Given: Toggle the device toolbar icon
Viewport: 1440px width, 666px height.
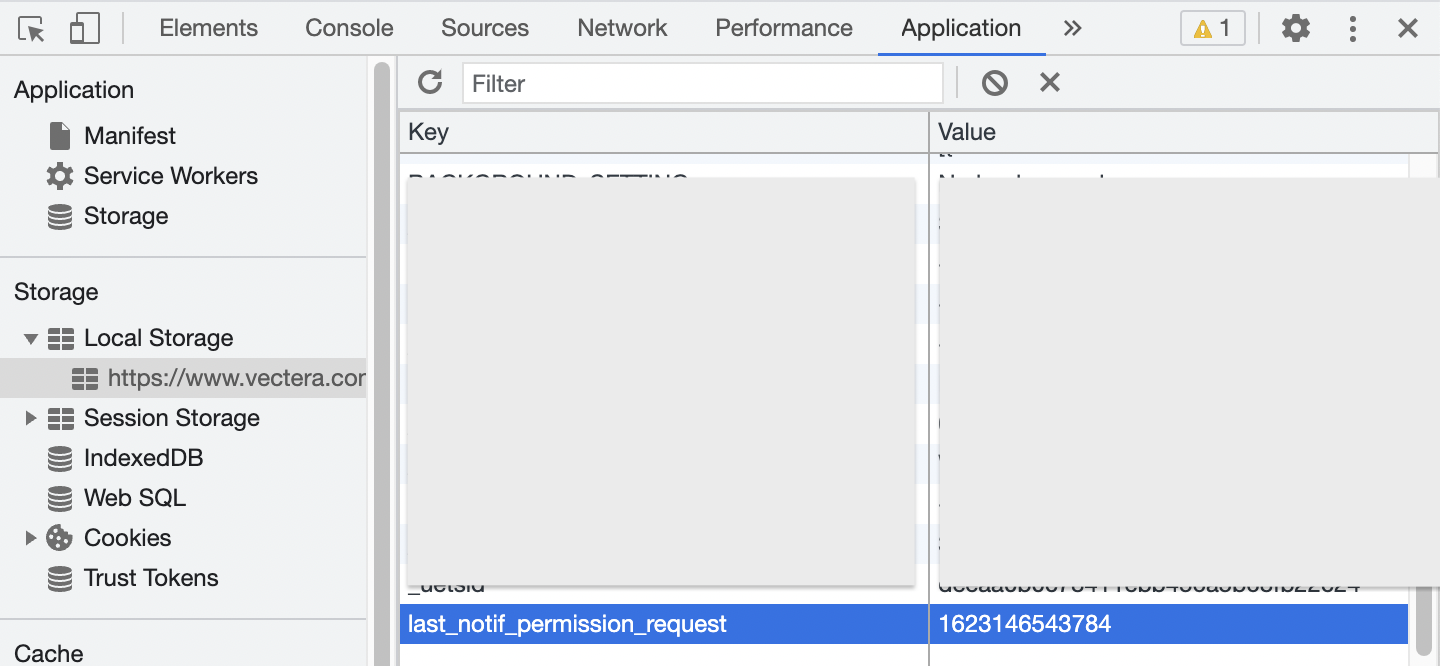Looking at the screenshot, I should (84, 29).
